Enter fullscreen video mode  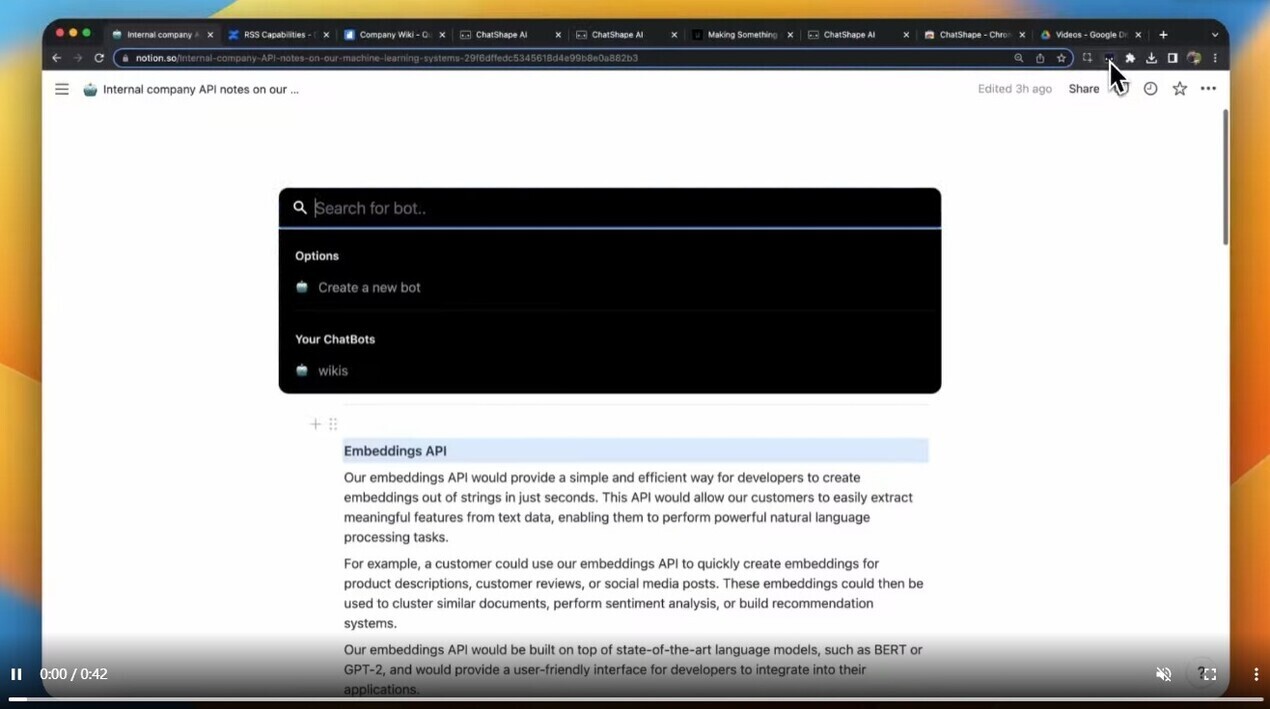click(x=1208, y=674)
